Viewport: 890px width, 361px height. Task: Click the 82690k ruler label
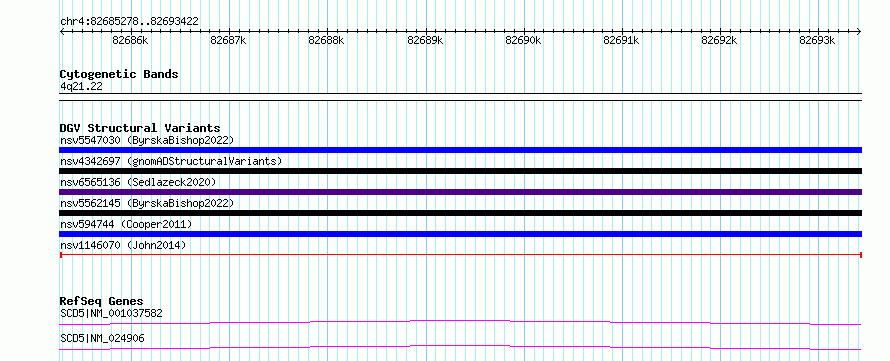523,40
